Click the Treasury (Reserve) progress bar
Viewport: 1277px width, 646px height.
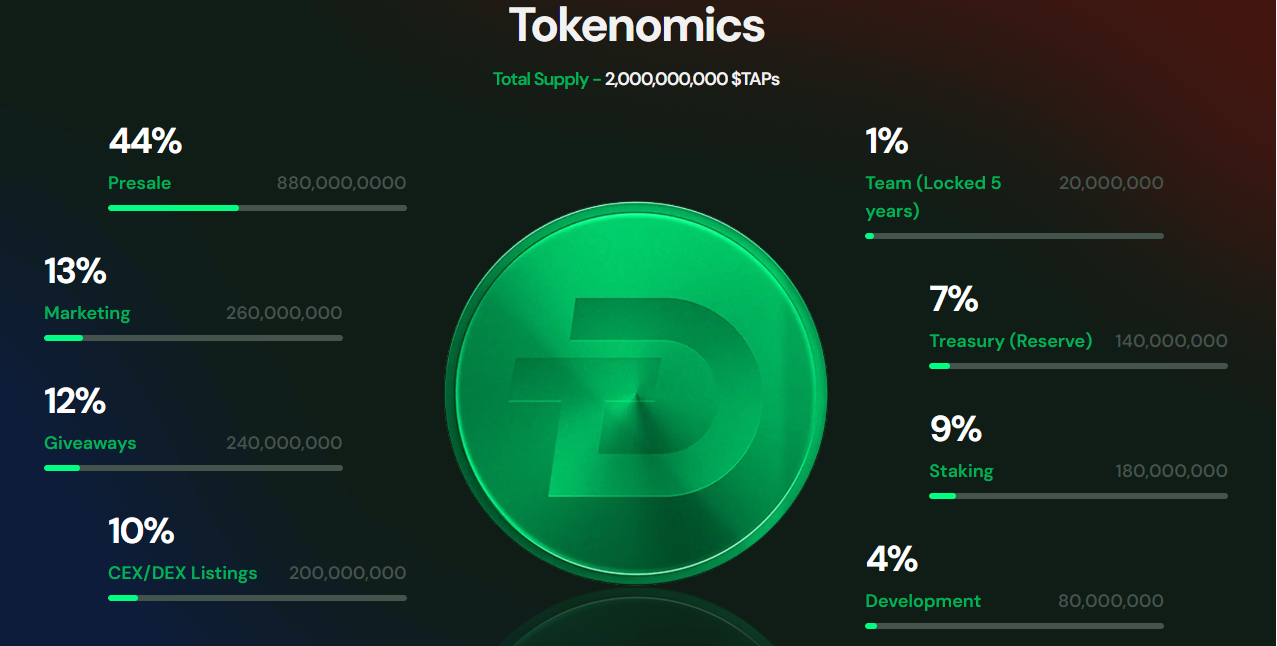click(x=1078, y=366)
